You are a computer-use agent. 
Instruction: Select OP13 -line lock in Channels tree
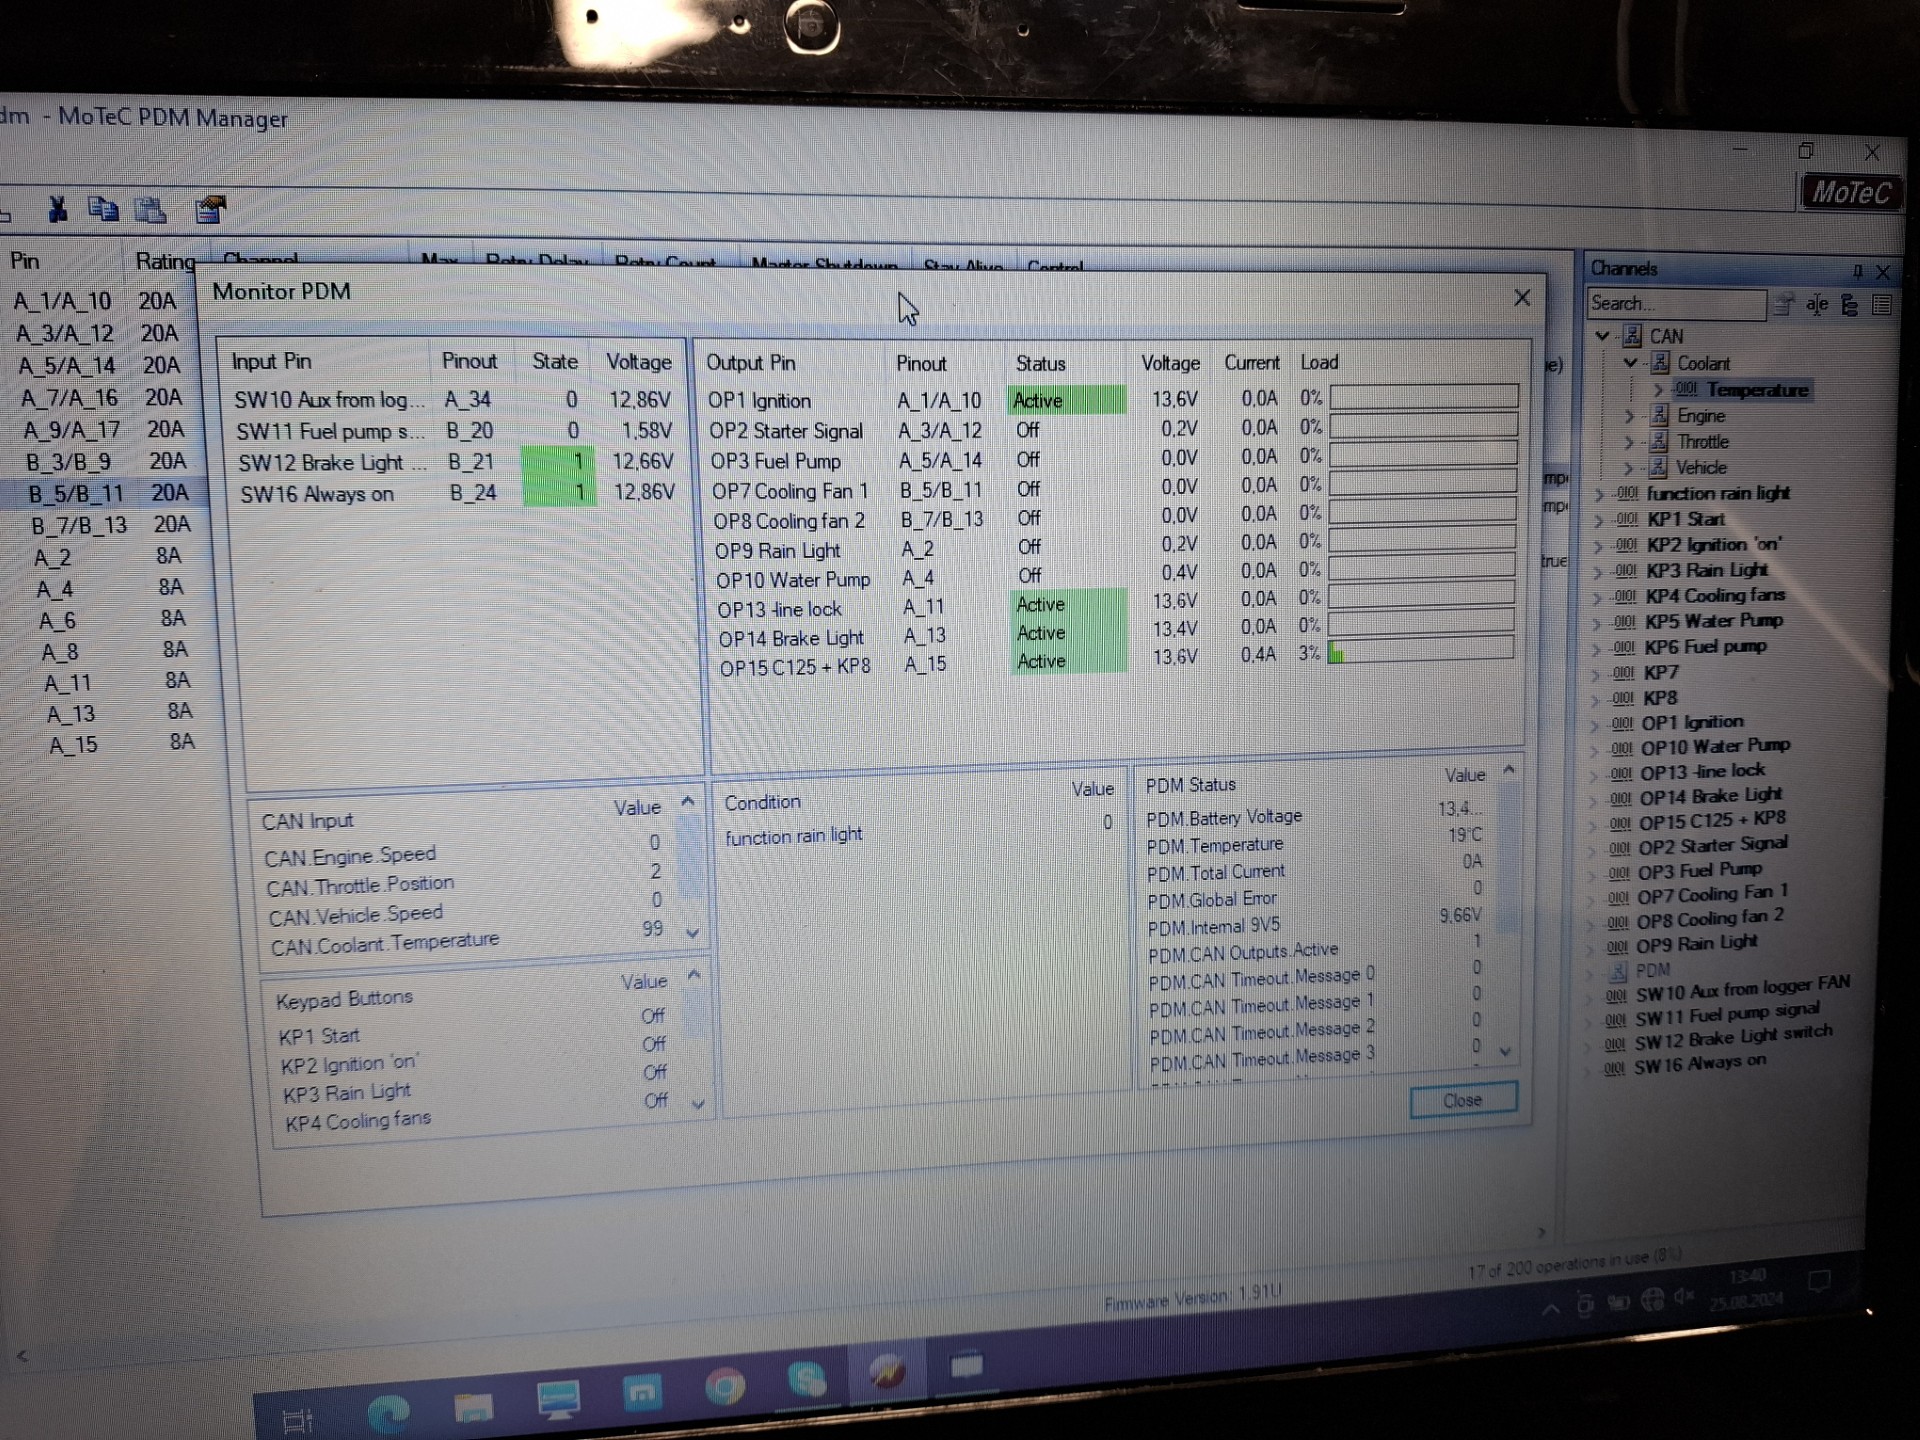[x=1703, y=772]
